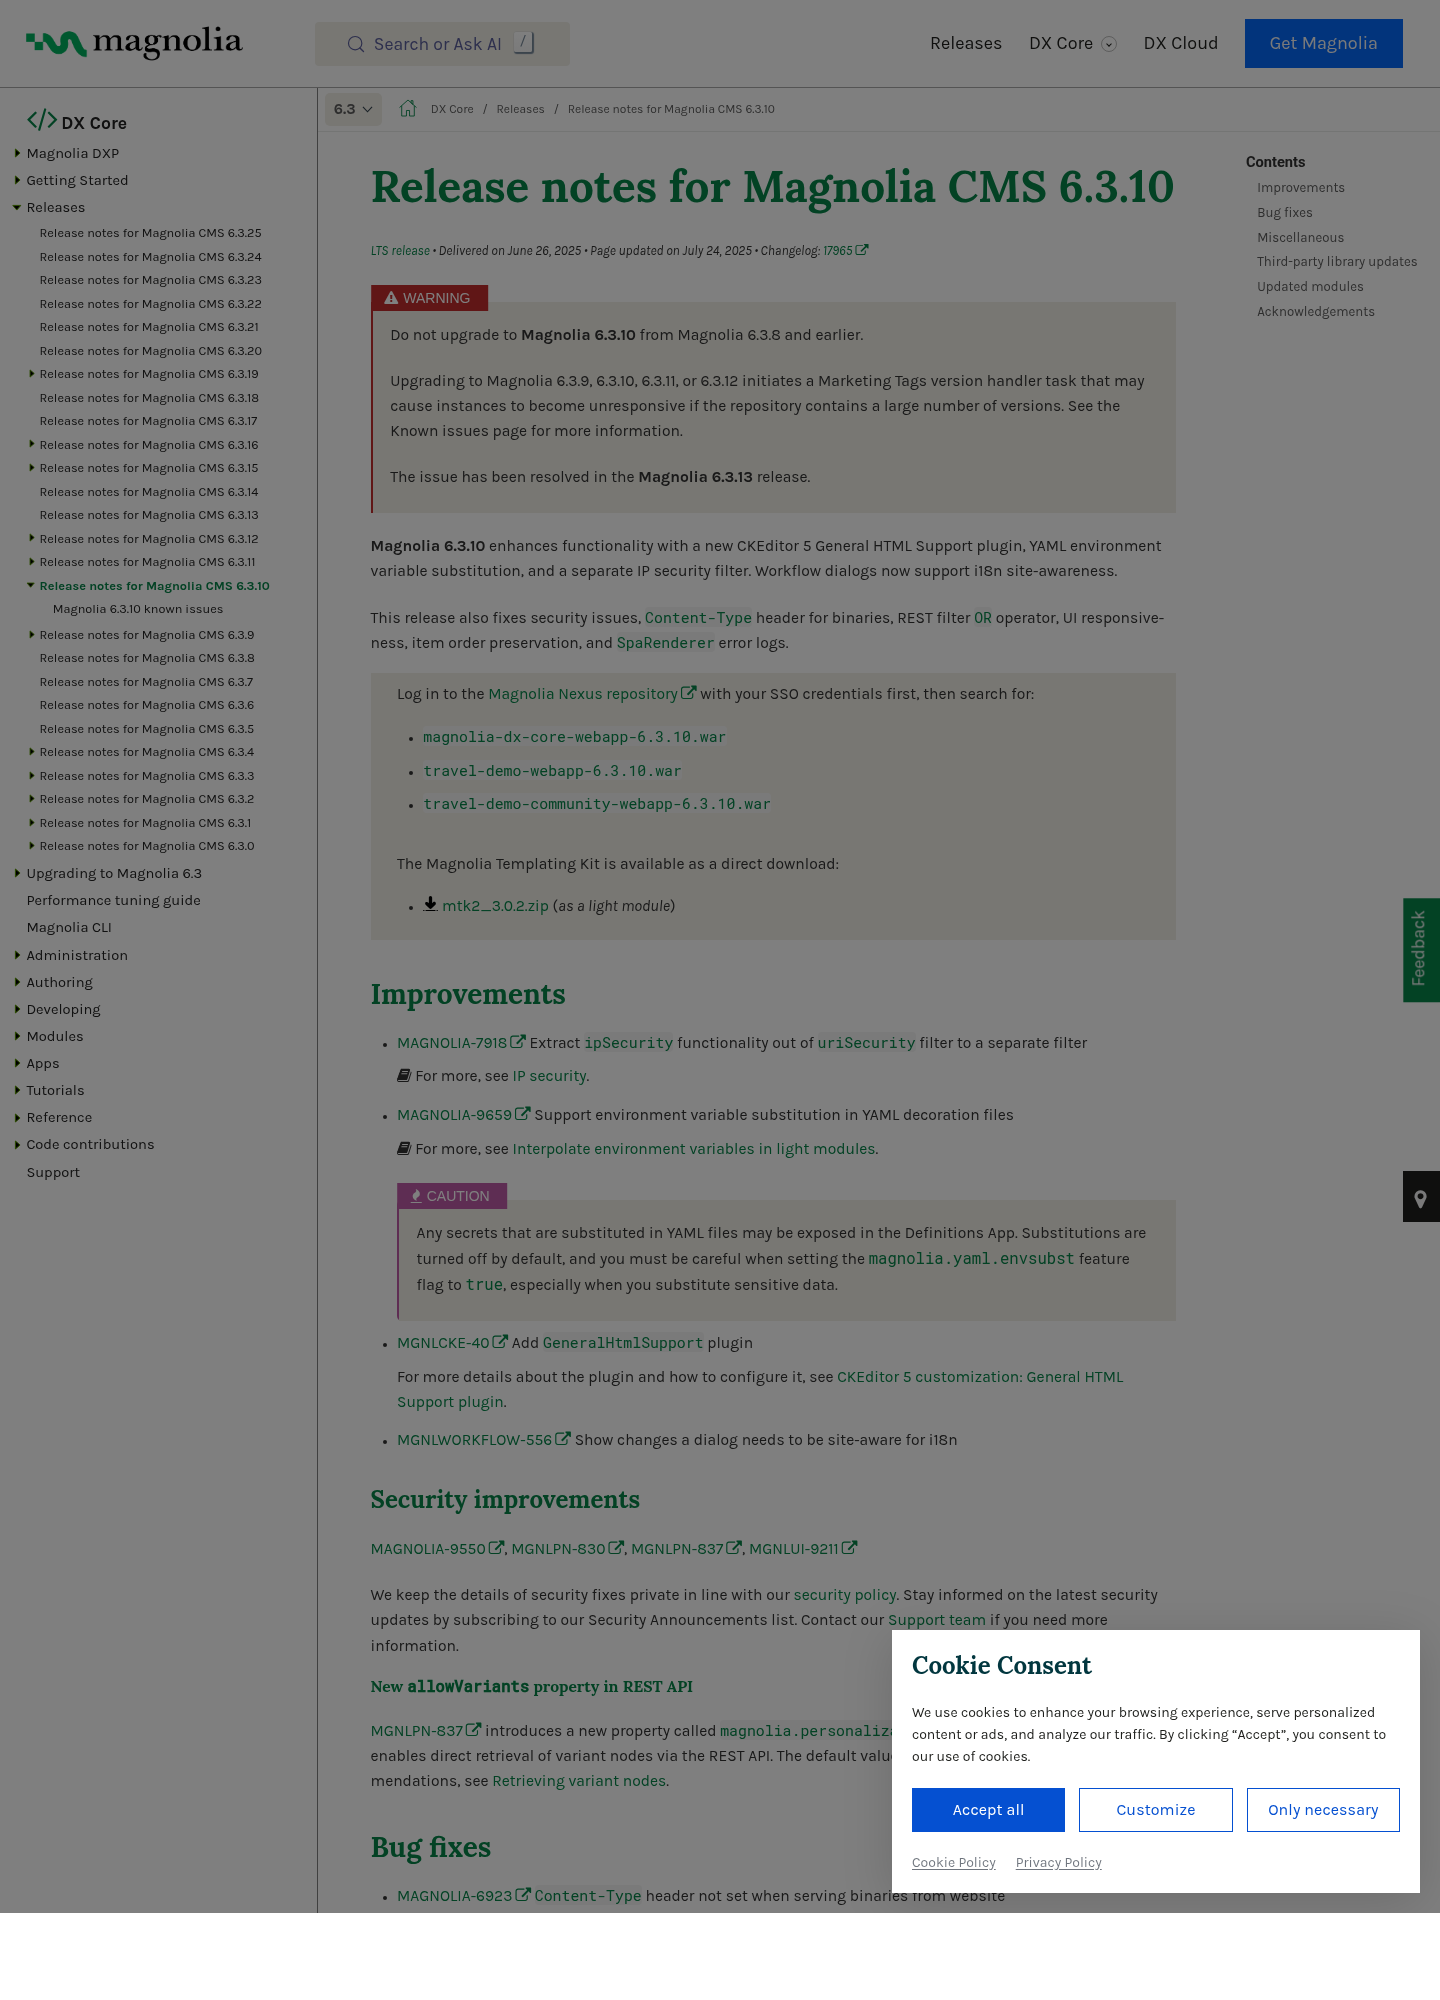The image size is (1440, 2000).
Task: Click the Search or Ask AI field
Action: point(442,44)
